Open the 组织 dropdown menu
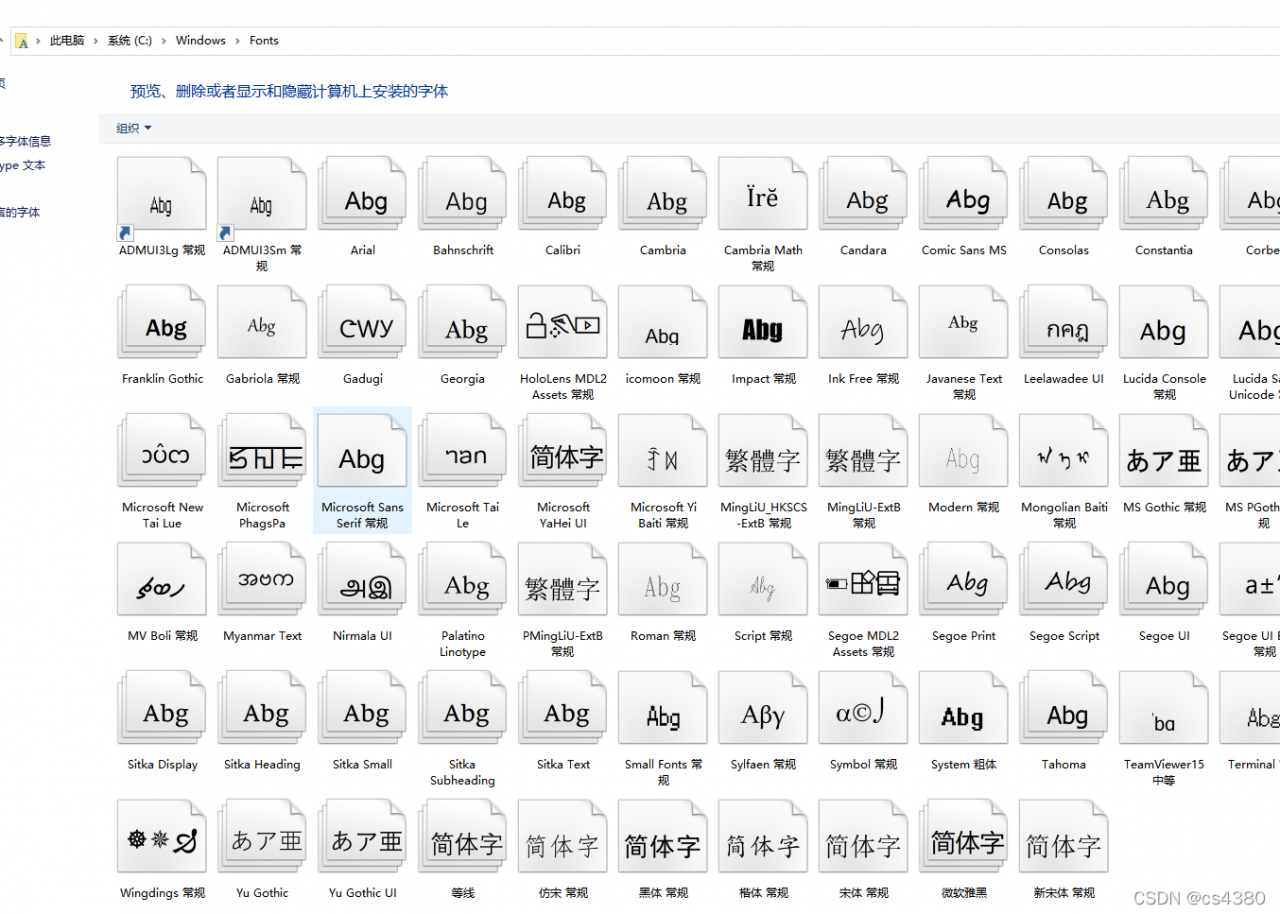1280x914 pixels. (134, 128)
